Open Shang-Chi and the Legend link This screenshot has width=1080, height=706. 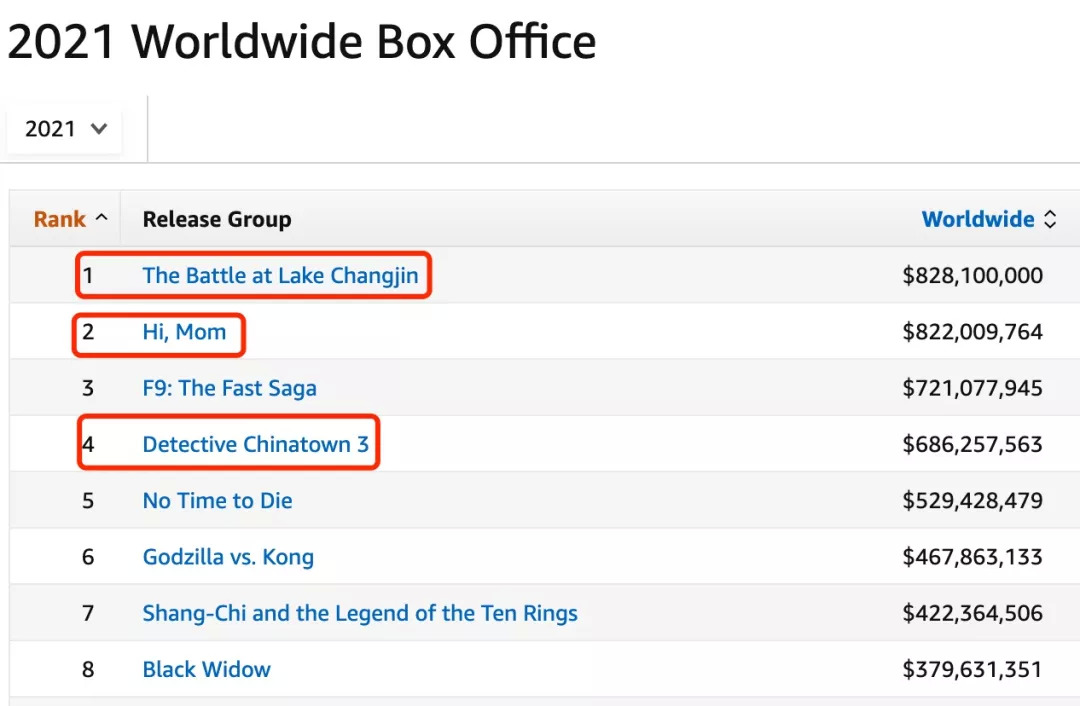point(360,613)
